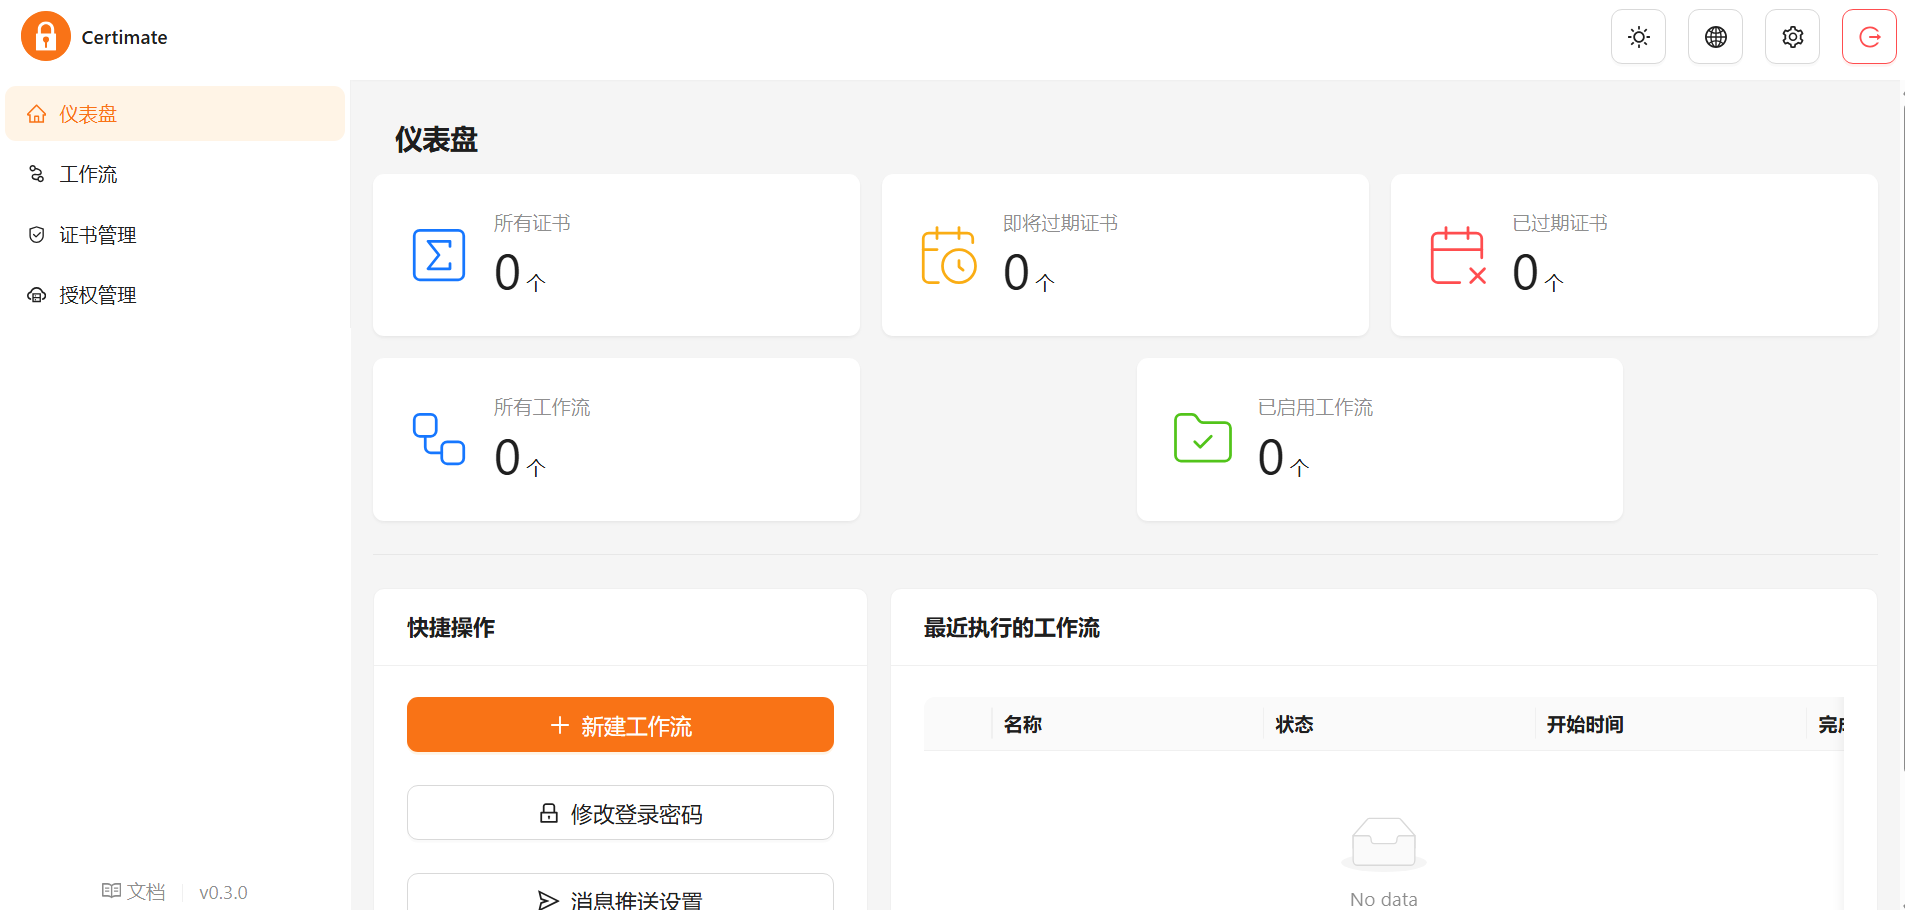
Task: Click the v0.3.0 version link
Action: point(223,893)
